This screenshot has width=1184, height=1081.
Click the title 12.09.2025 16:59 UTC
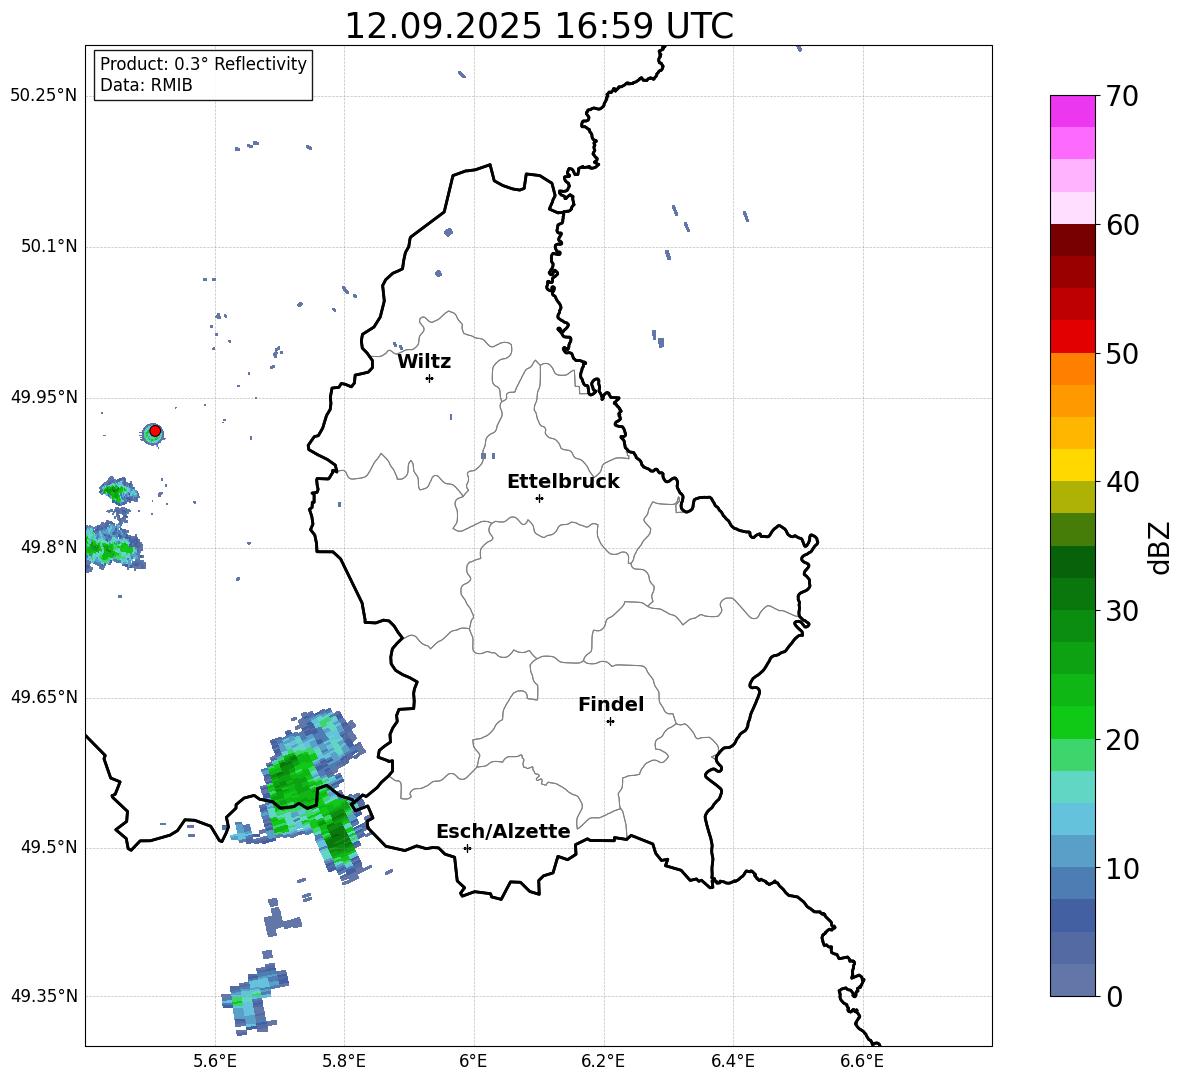tap(538, 26)
